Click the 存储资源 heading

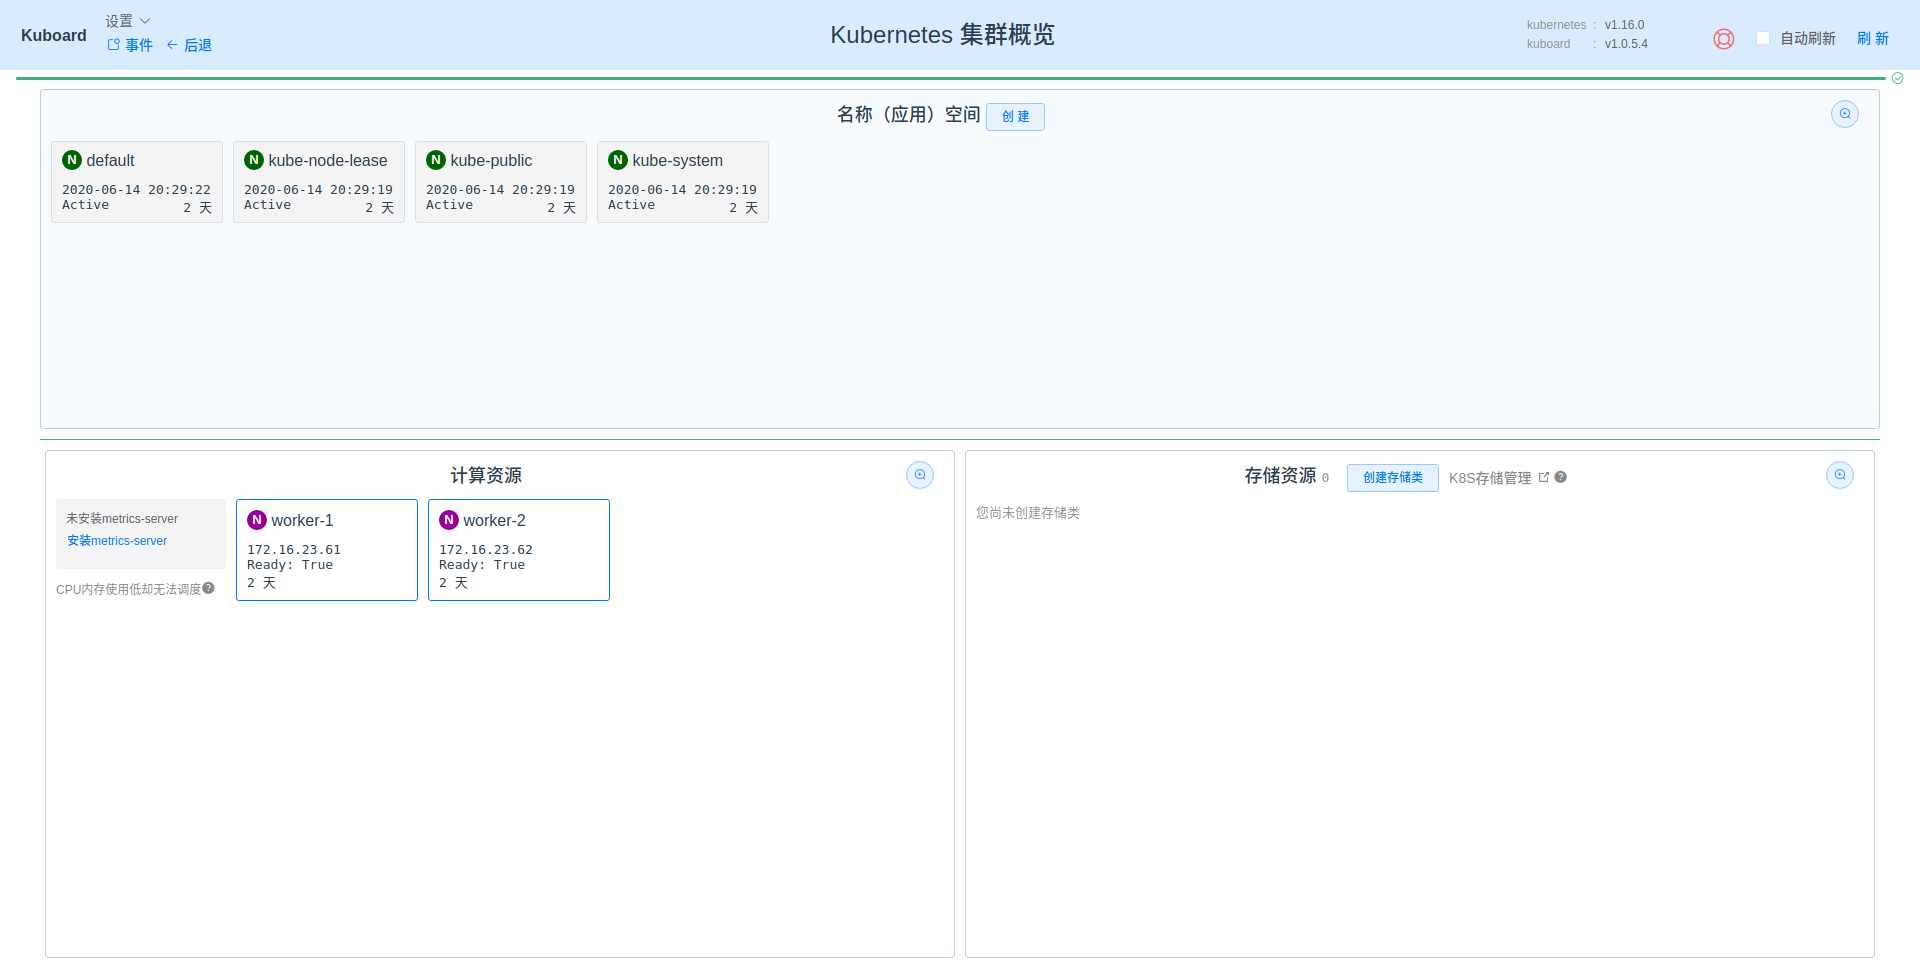click(1280, 476)
